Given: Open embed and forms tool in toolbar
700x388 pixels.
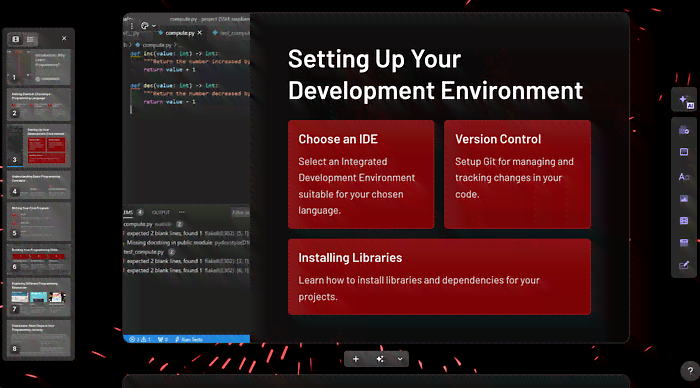Looking at the screenshot, I should (684, 243).
